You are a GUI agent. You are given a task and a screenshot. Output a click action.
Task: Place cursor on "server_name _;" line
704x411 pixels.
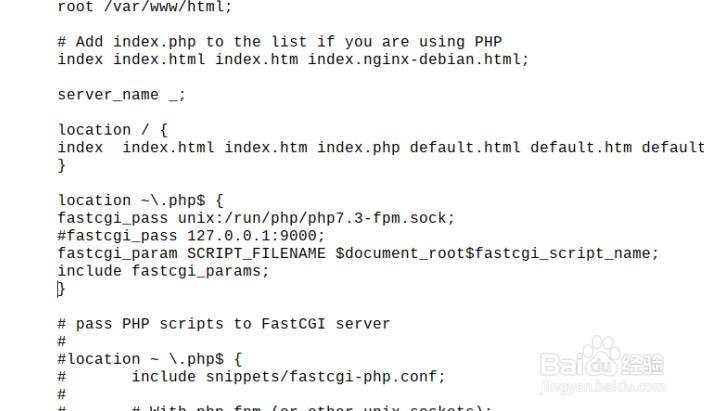tap(121, 94)
